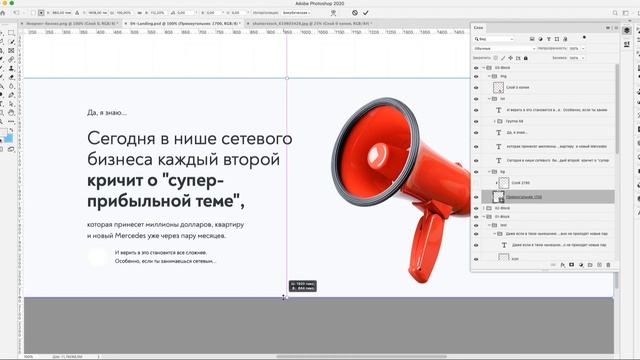Toggle lock image pixels brush icon
This screenshot has height=360, width=640.
(503, 58)
